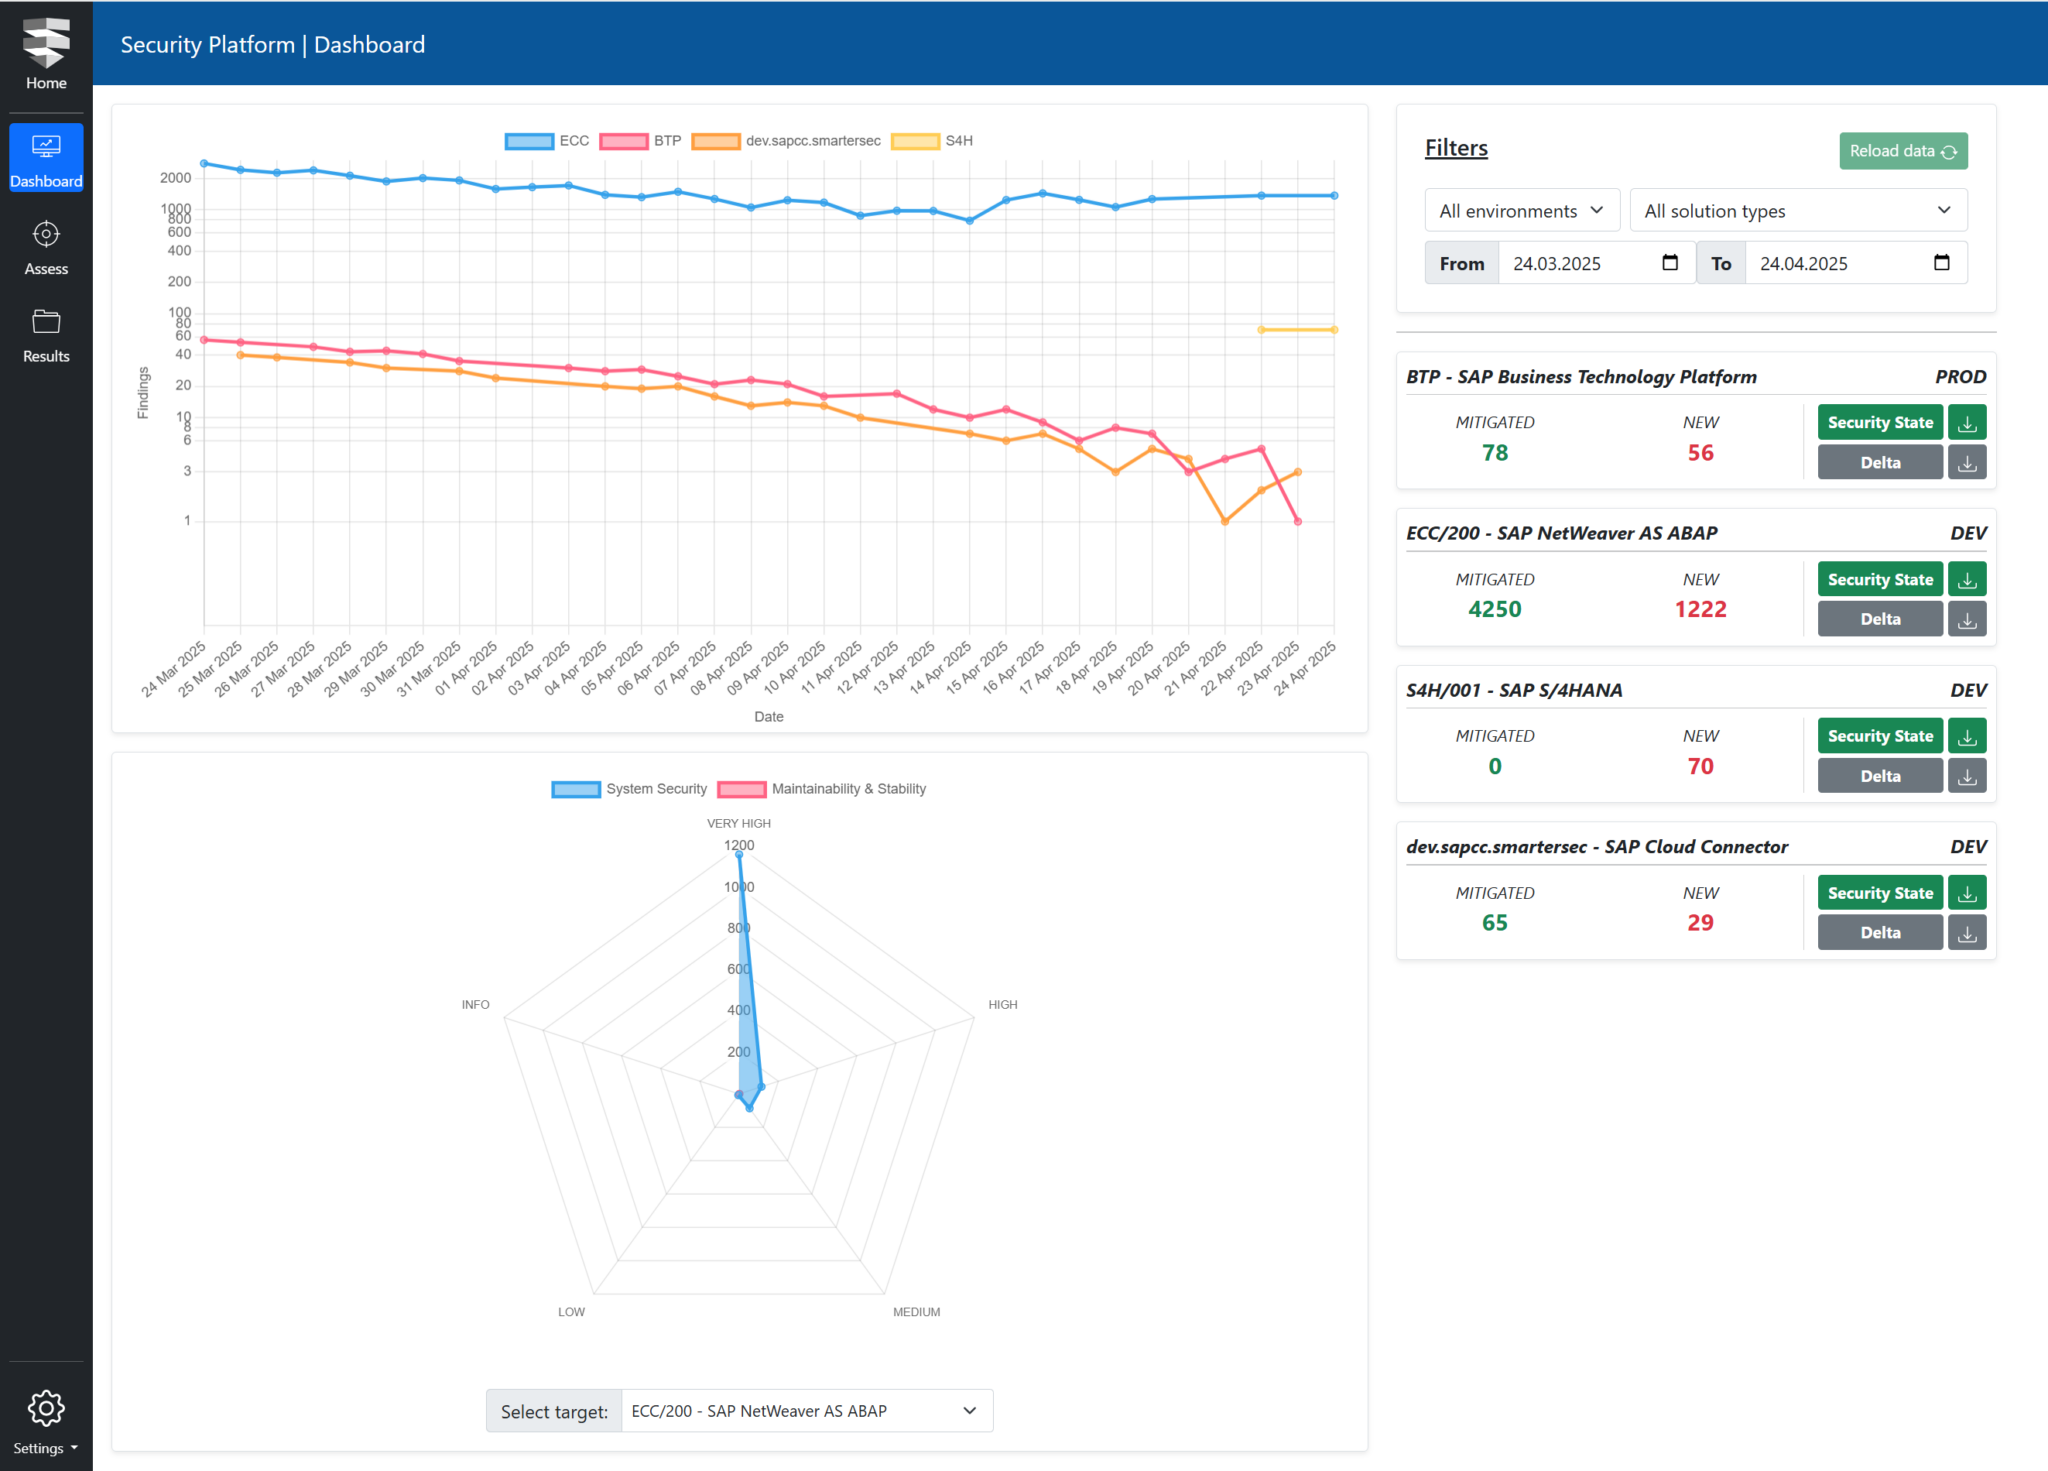The height and width of the screenshot is (1471, 2048).
Task: Toggle the ECC series in the chart legend
Action: (547, 141)
